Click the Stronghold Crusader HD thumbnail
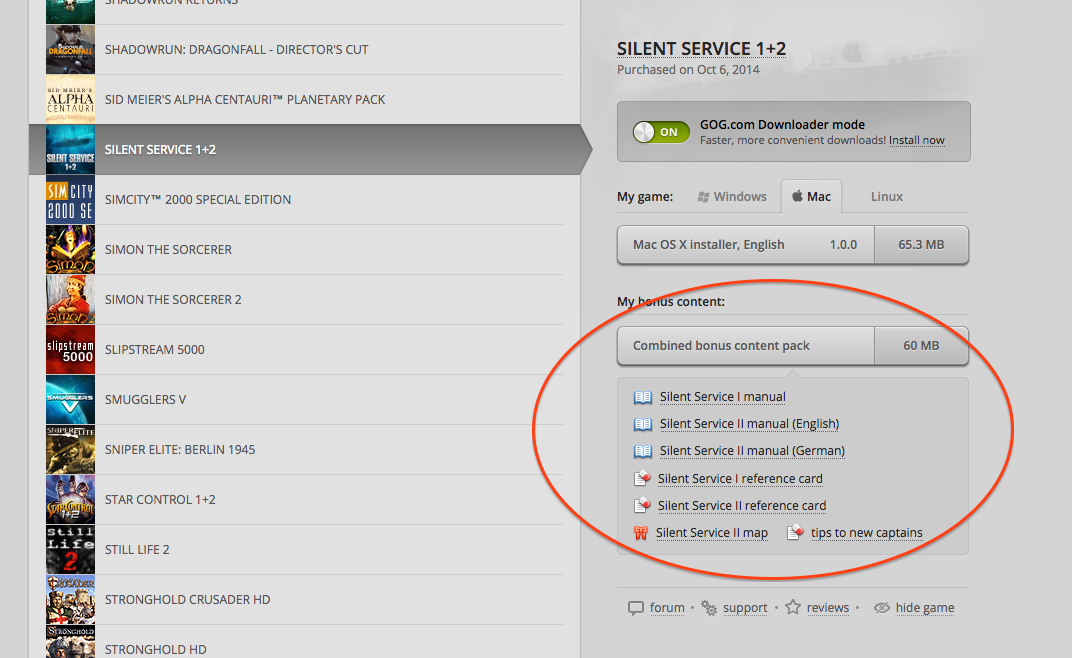The width and height of the screenshot is (1072, 658). tap(70, 599)
